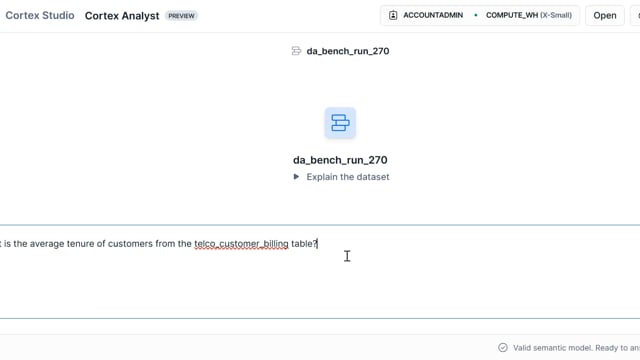Click the Valid semantic model status text
Screen dimensions: 640x360
pyautogui.click(x=576, y=348)
